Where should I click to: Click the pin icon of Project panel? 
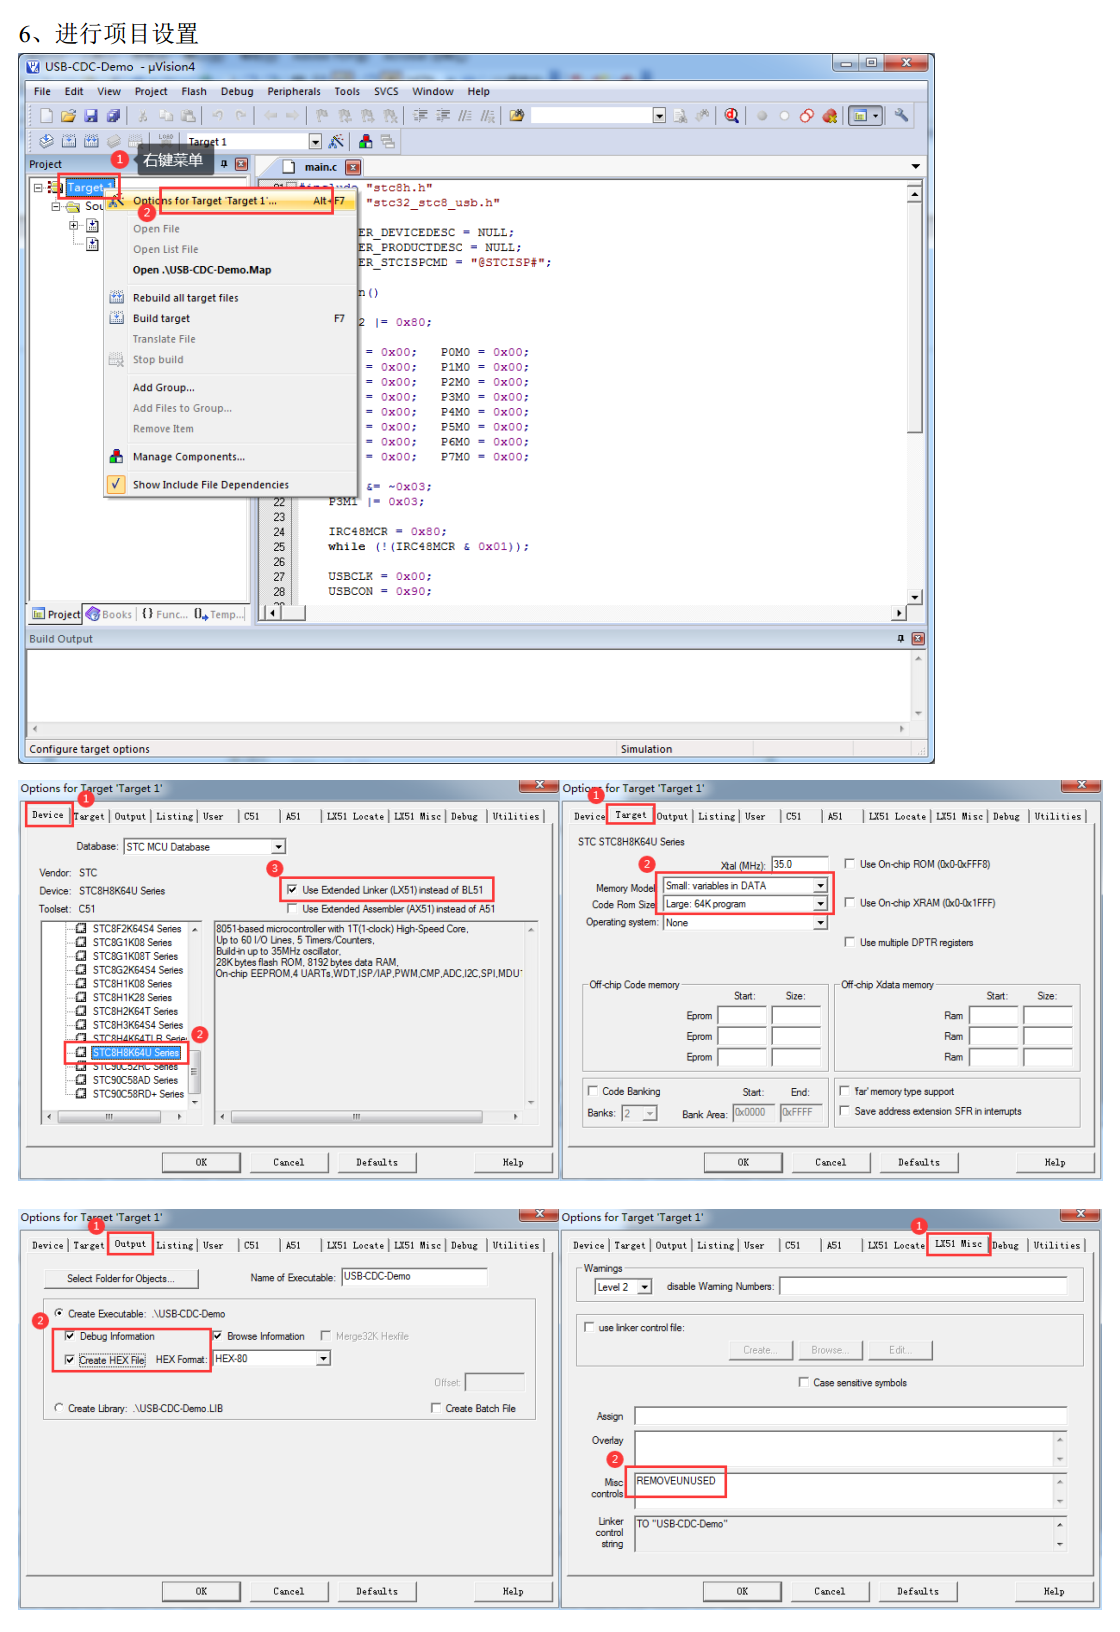coord(224,164)
